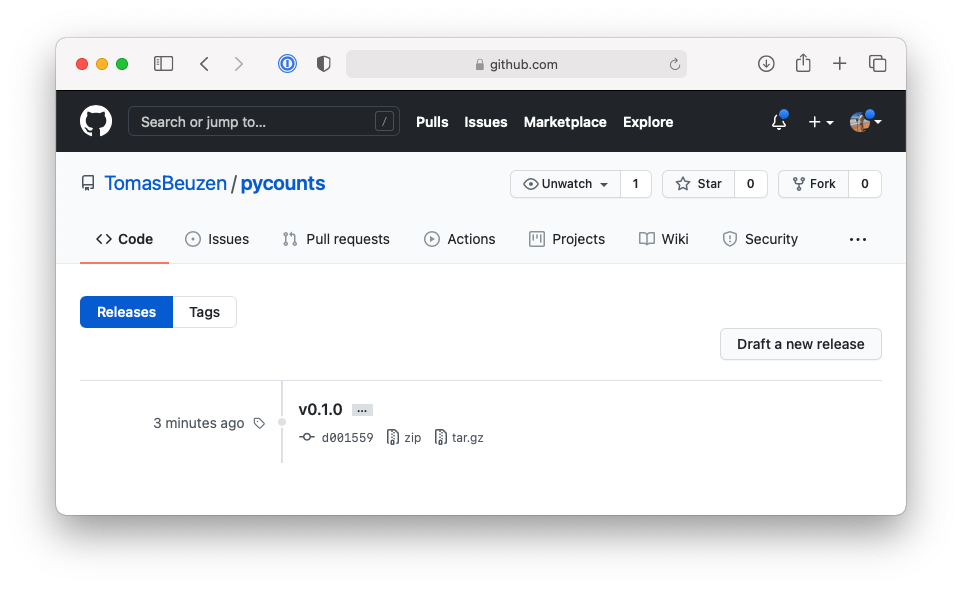Click the slash shortcut key hint

(x=384, y=121)
